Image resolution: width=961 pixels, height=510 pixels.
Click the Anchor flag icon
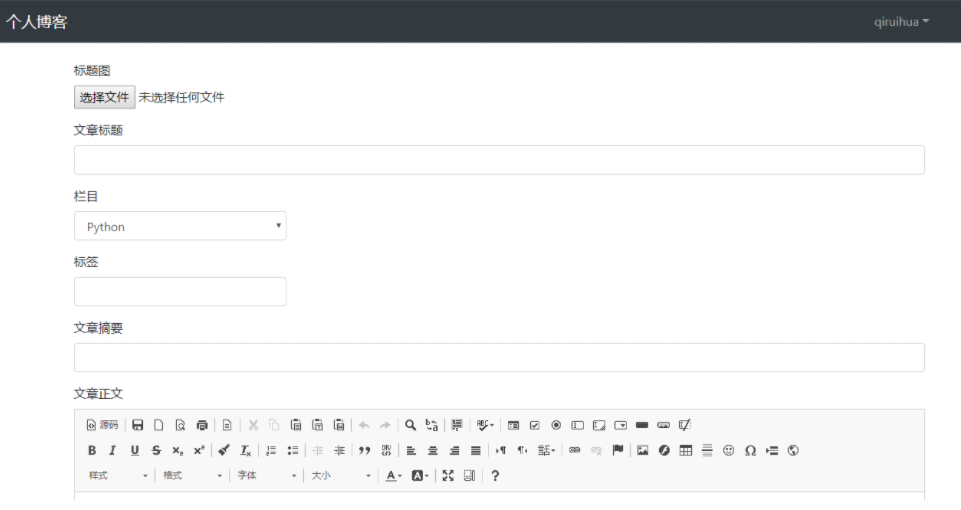(618, 451)
